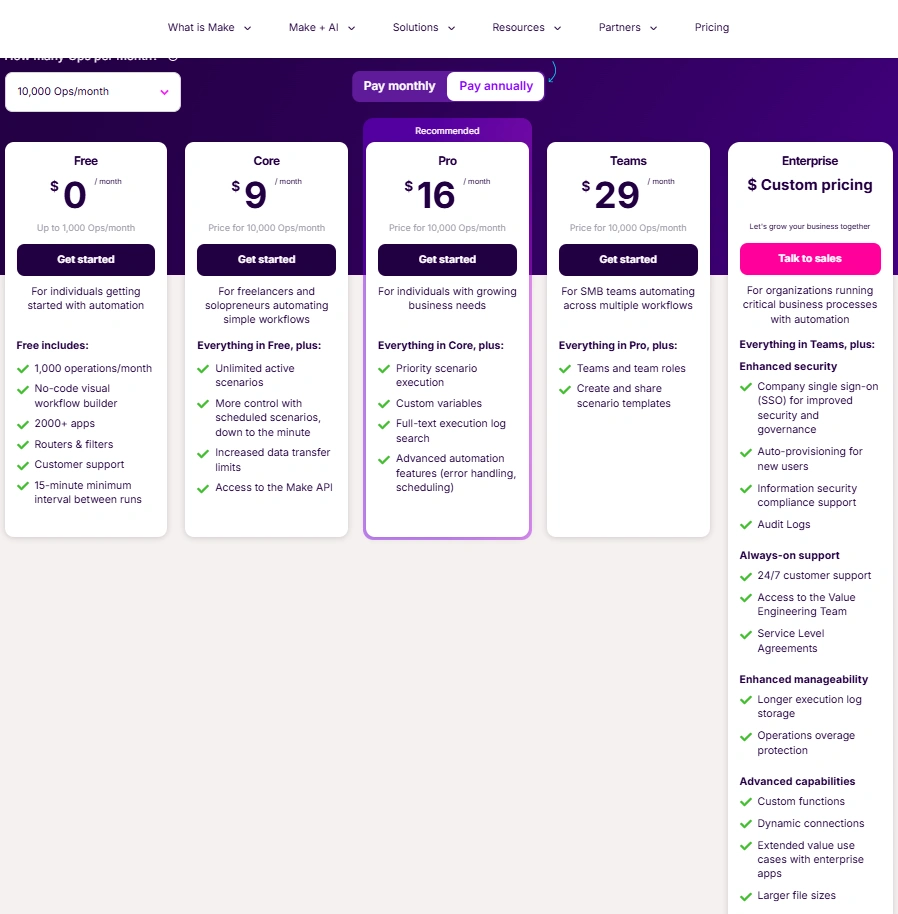898x914 pixels.
Task: Click 'Routers & filters' feature
Action: click(74, 444)
